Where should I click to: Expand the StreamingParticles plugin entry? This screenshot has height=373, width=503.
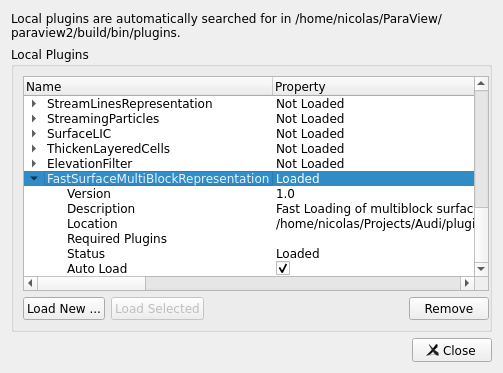(34, 119)
